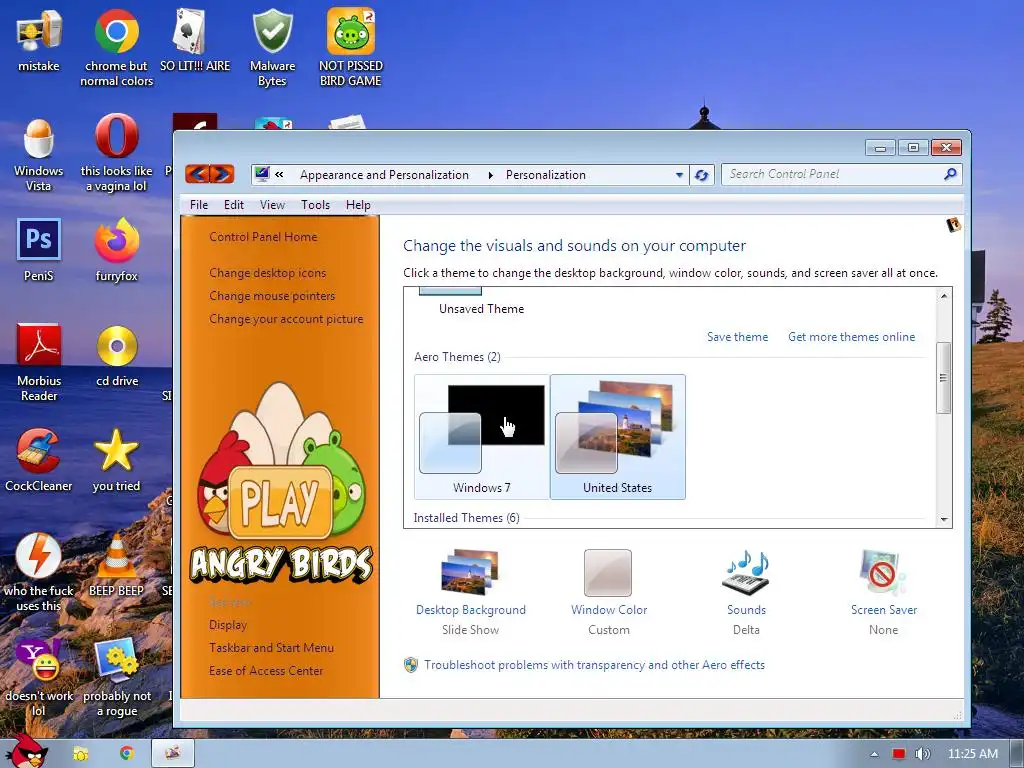1024x768 pixels.
Task: Click the Back navigation arrow
Action: tap(197, 174)
